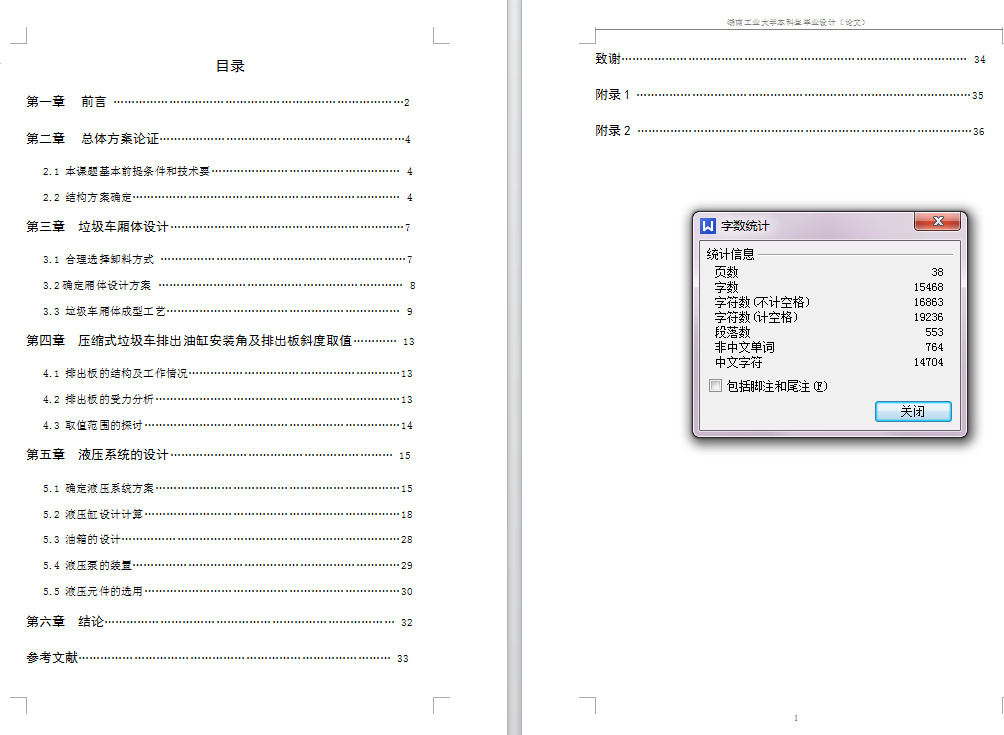Open the 附录 2 contents entry
The width and height of the screenshot is (1004, 735).
coord(789,131)
